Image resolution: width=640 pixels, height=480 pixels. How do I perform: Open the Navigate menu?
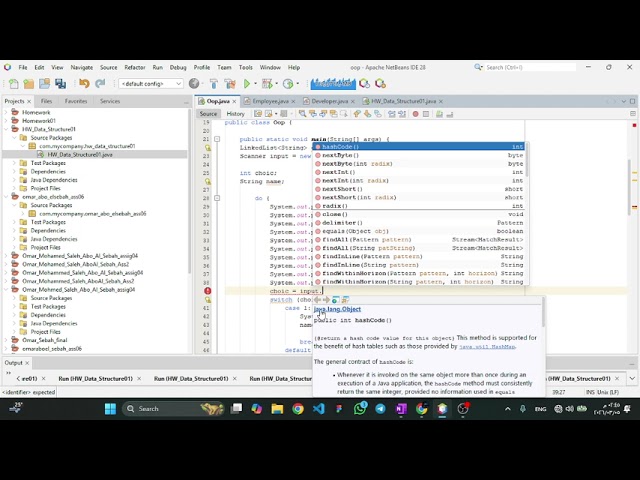pos(82,67)
